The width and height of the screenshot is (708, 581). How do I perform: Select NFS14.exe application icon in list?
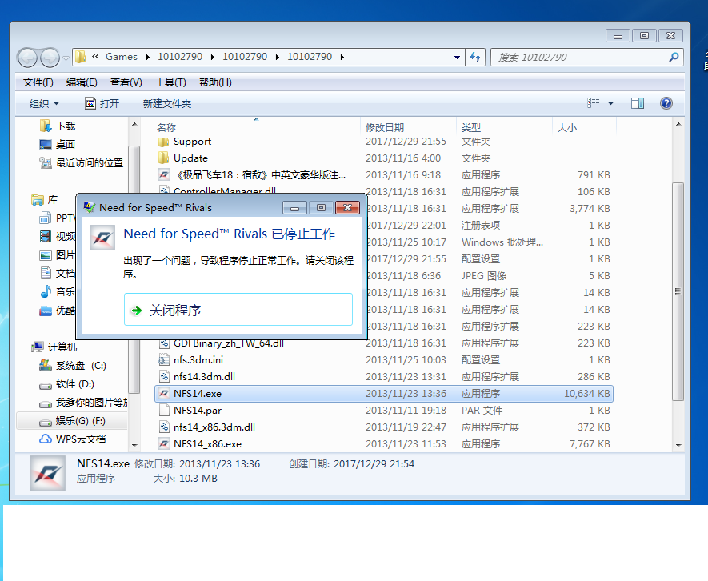(x=164, y=394)
